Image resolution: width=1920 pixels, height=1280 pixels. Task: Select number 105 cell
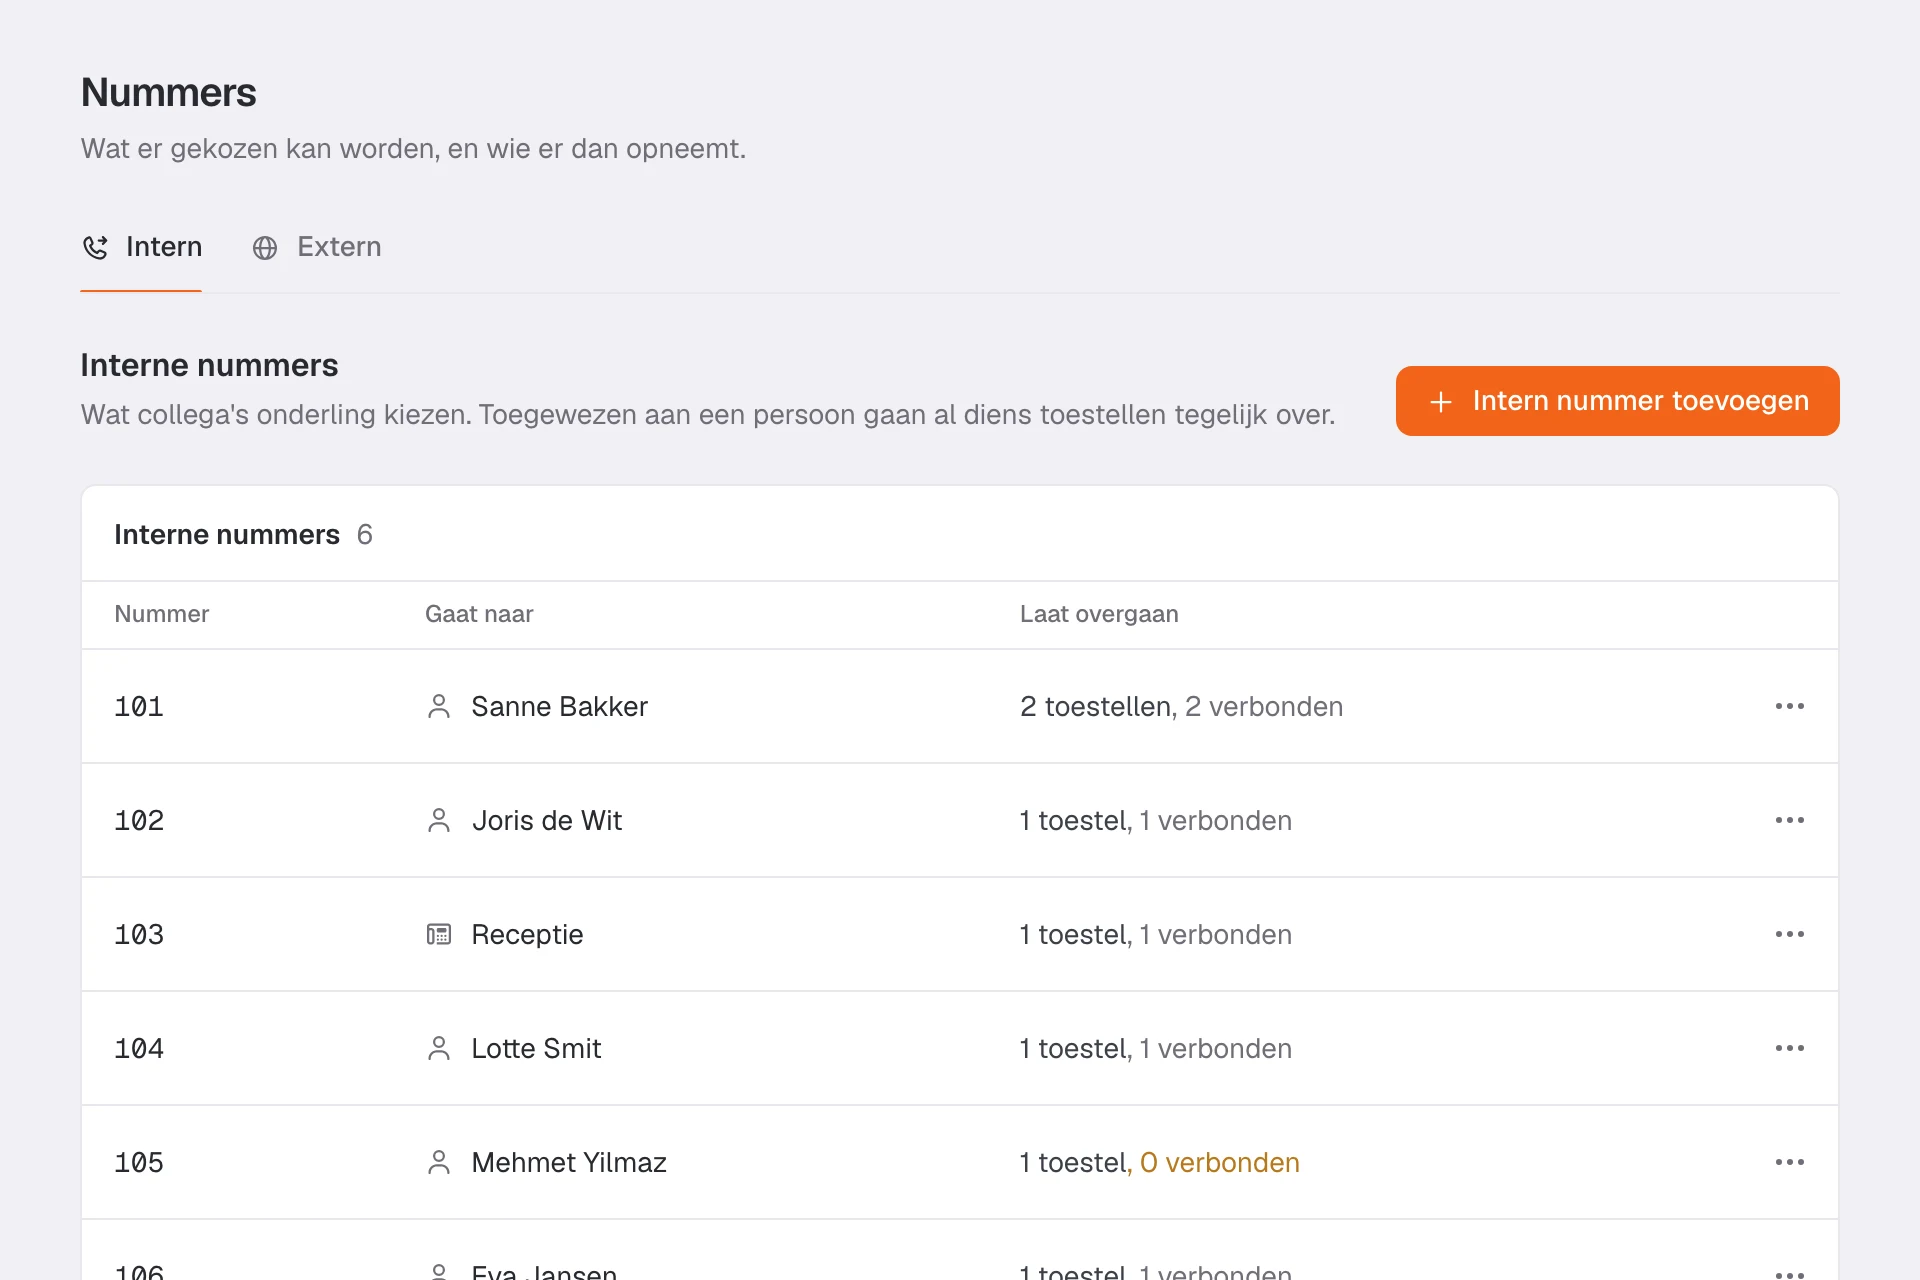tap(139, 1163)
